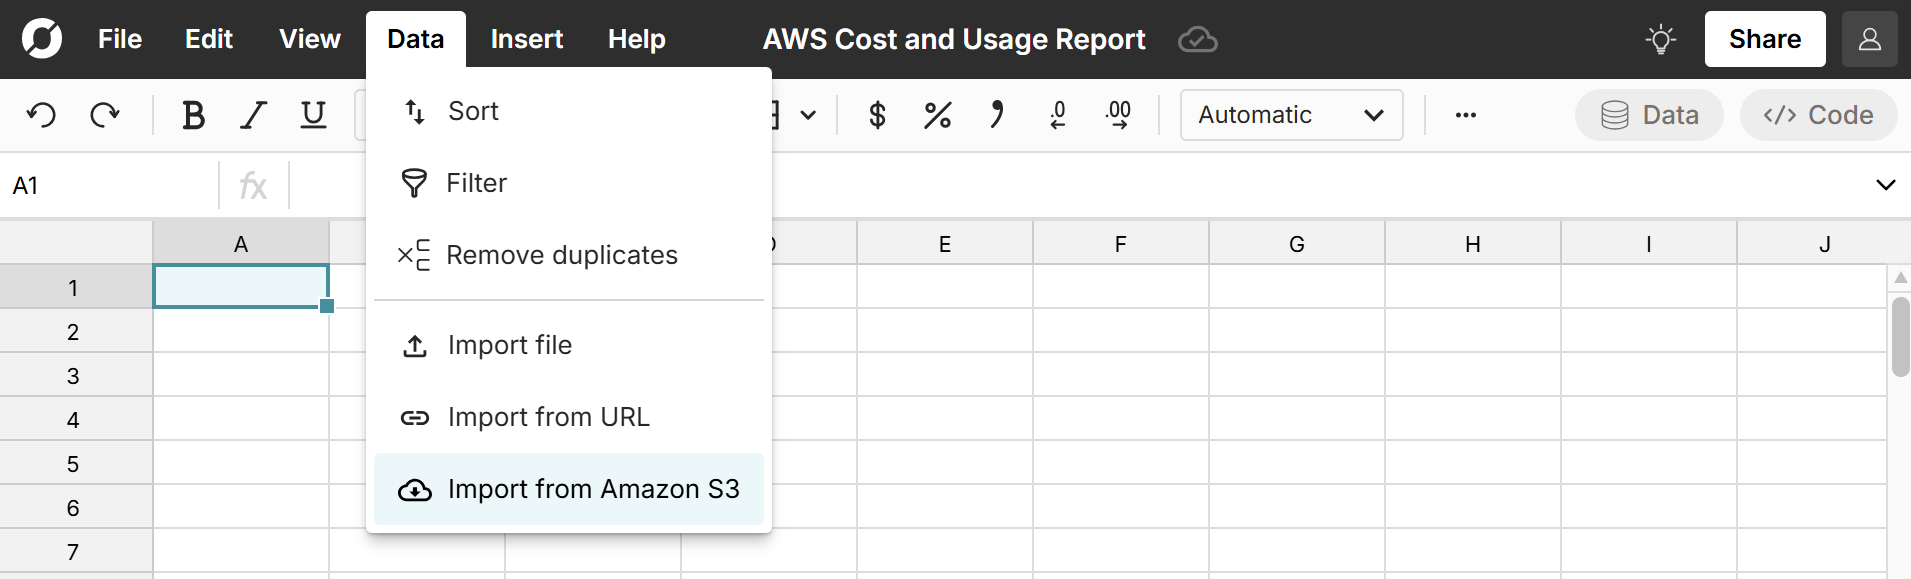Click the redo arrow icon
The image size is (1911, 579).
pyautogui.click(x=105, y=115)
